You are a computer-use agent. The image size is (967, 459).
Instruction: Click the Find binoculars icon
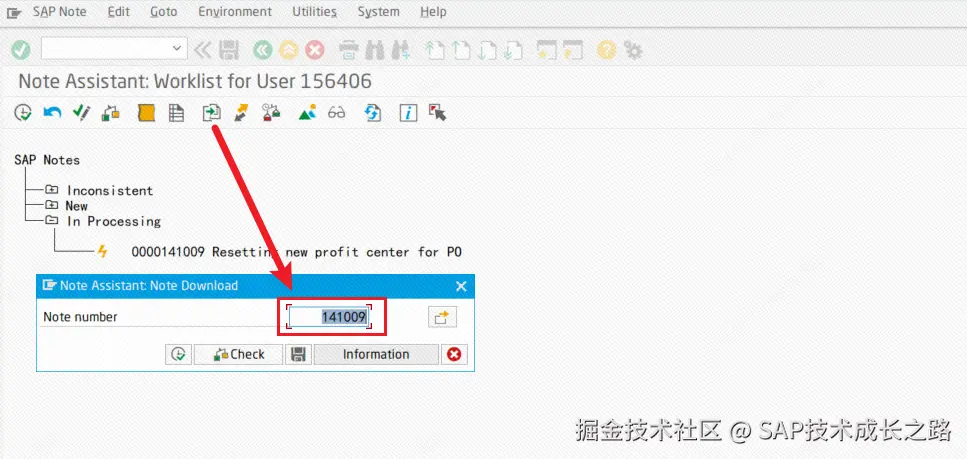374,50
